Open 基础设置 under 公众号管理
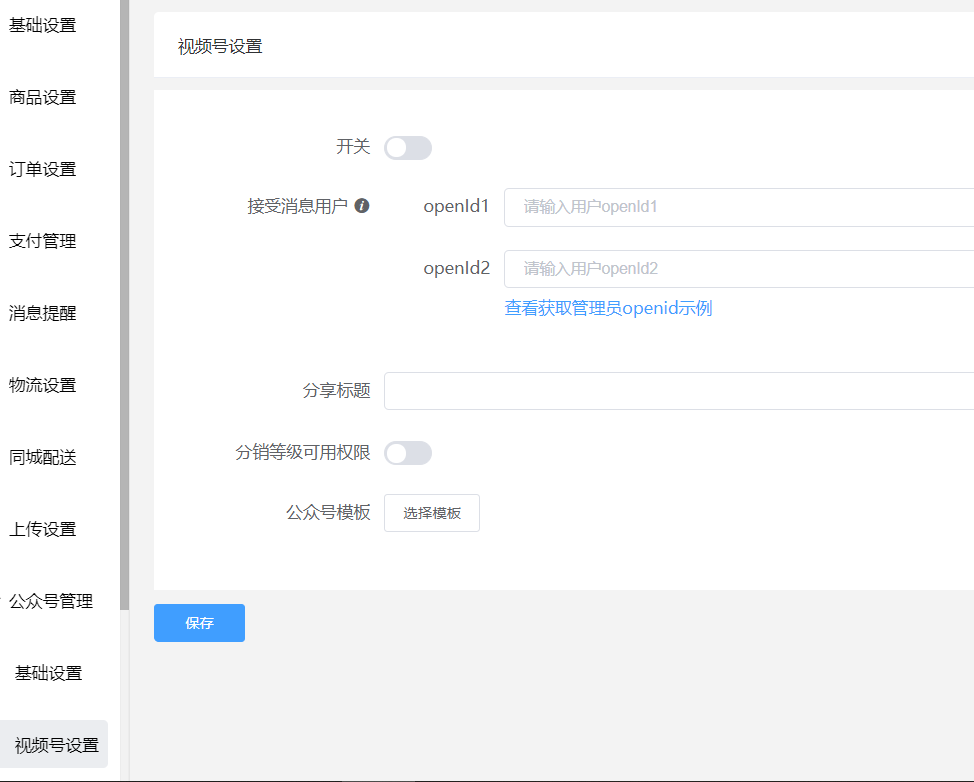974x782 pixels. click(x=48, y=673)
